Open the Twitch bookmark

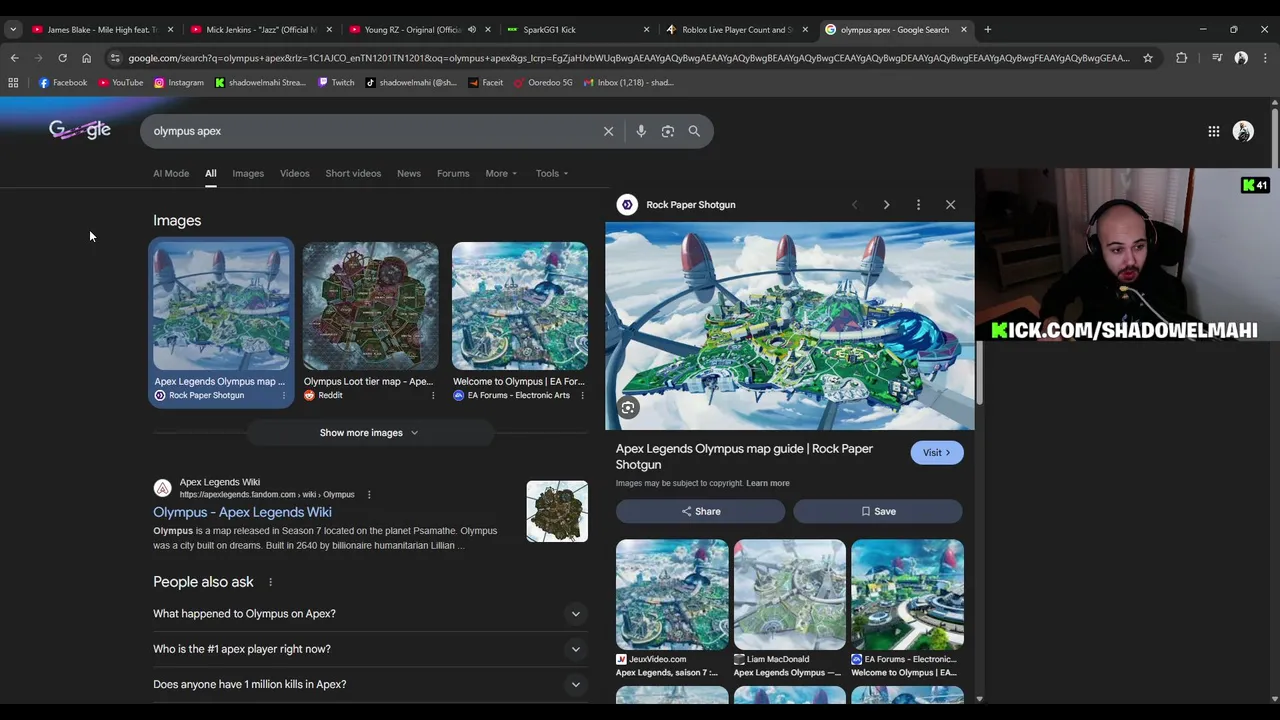pyautogui.click(x=336, y=82)
